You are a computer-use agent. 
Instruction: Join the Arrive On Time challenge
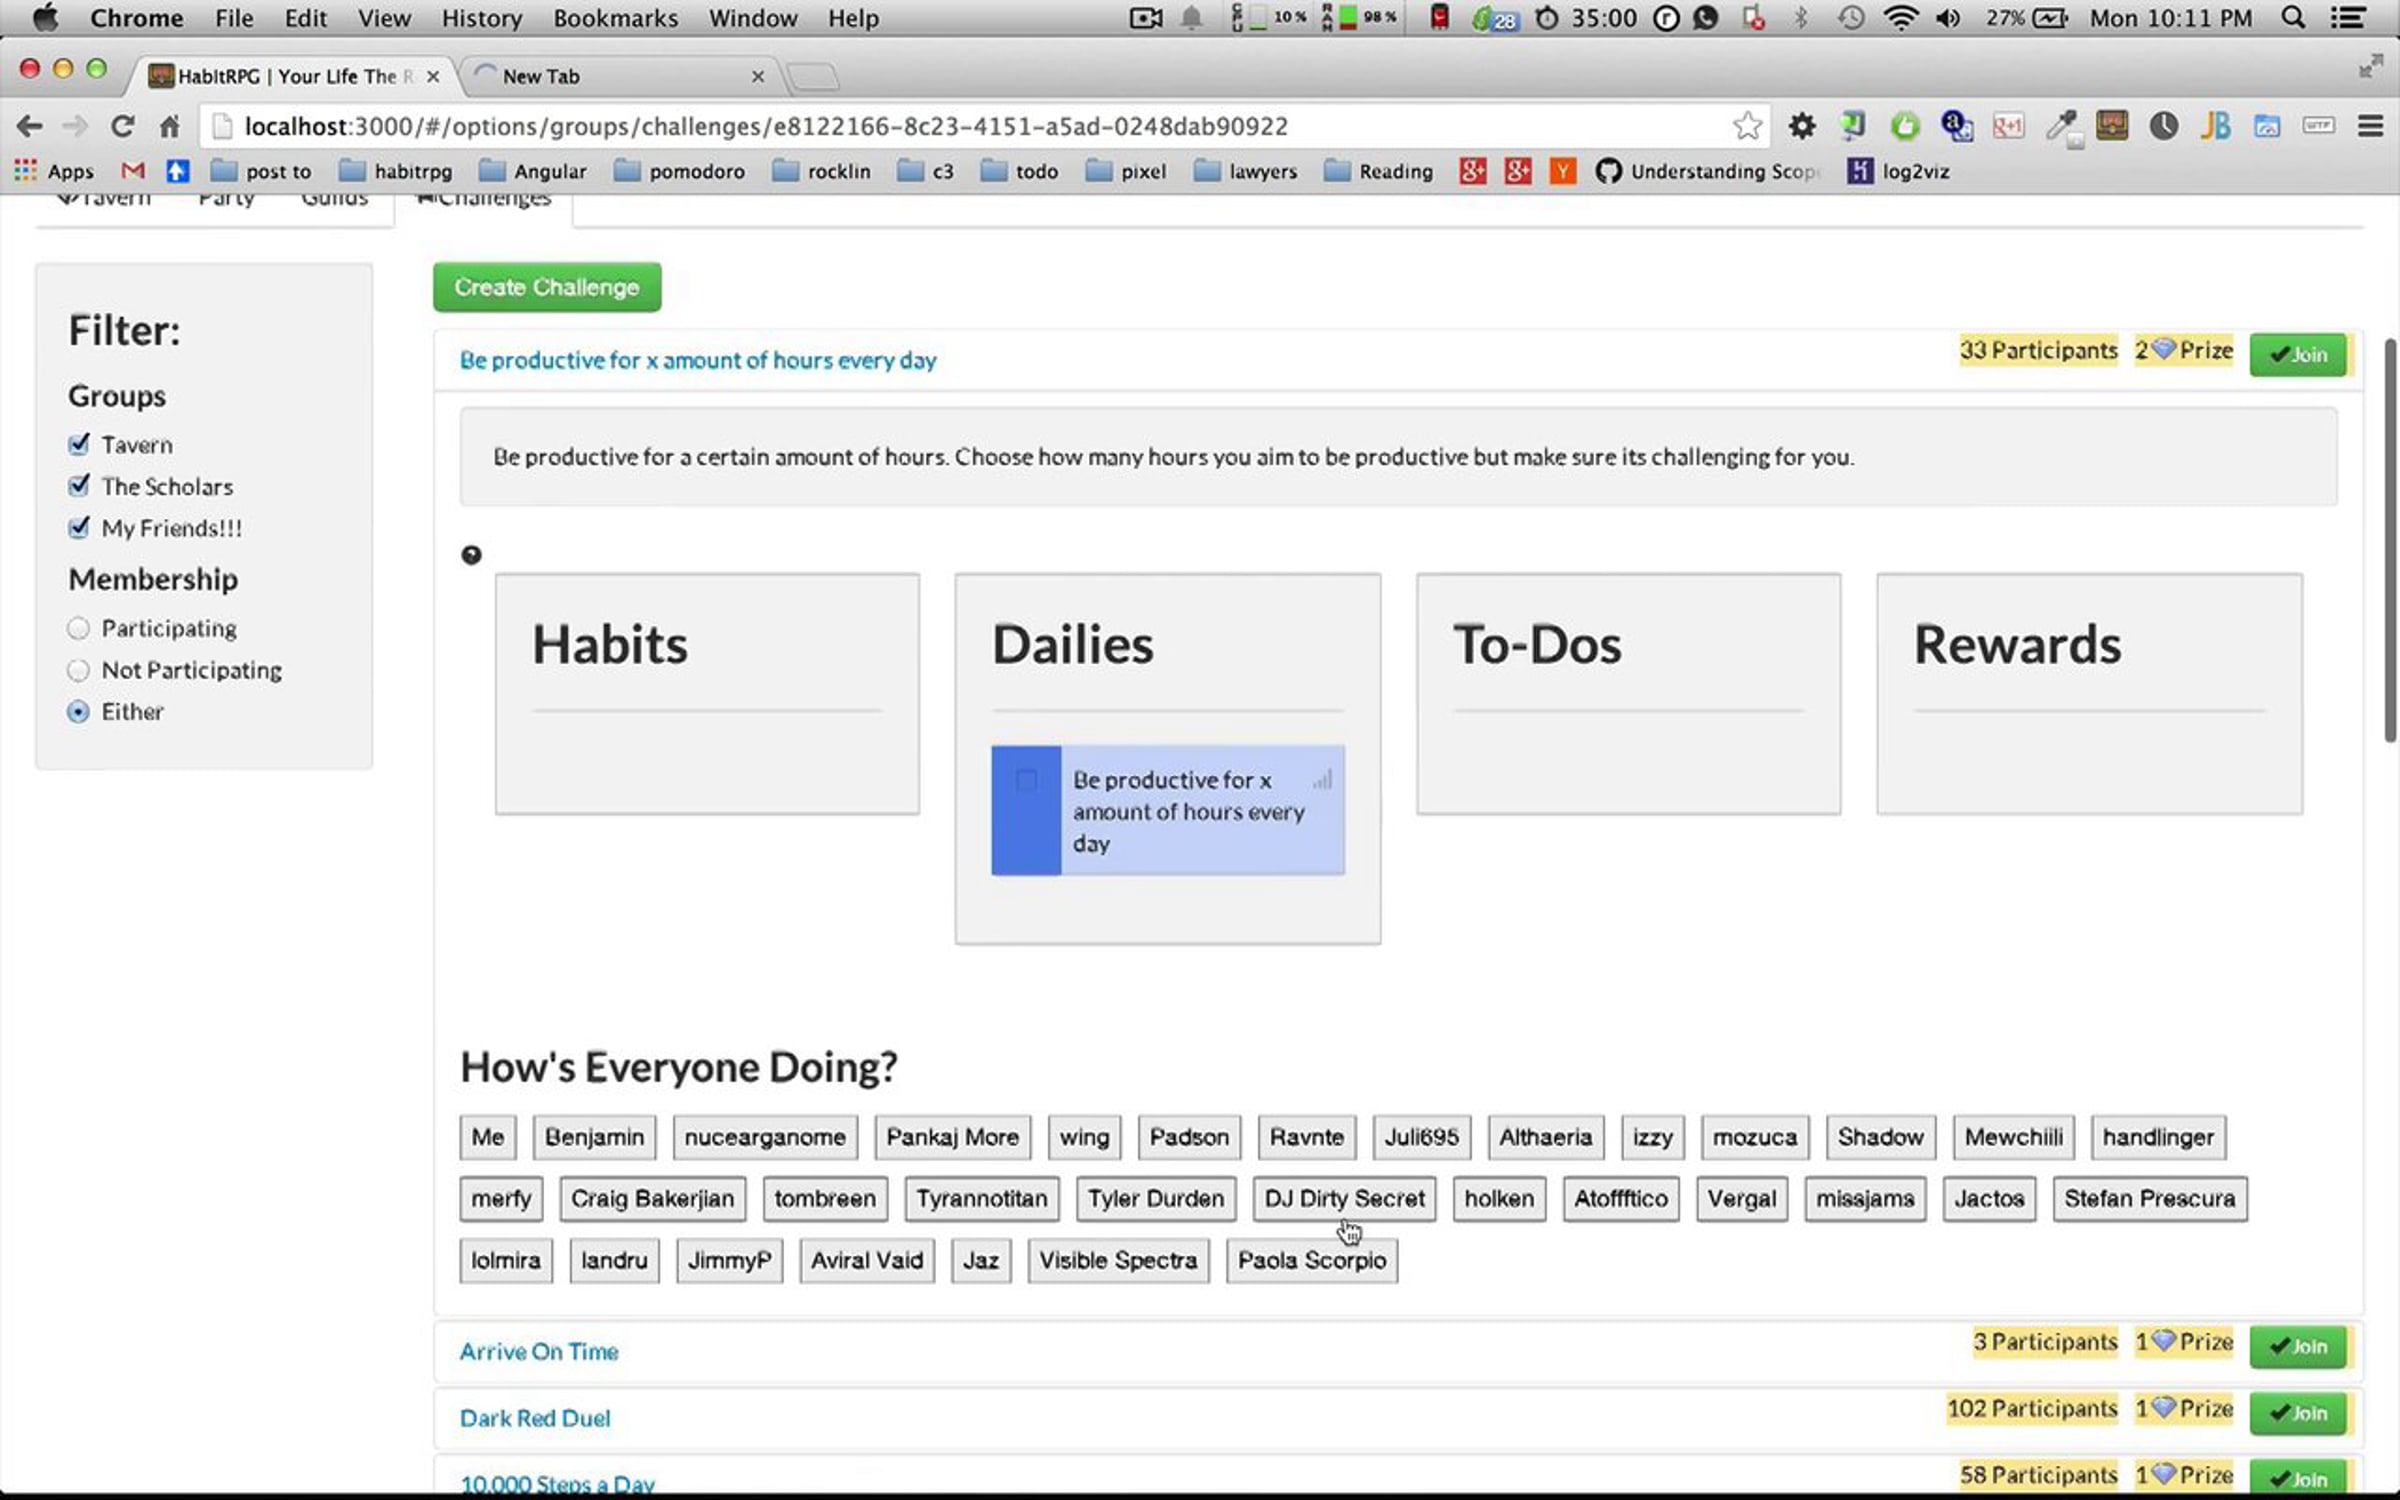2298,1346
